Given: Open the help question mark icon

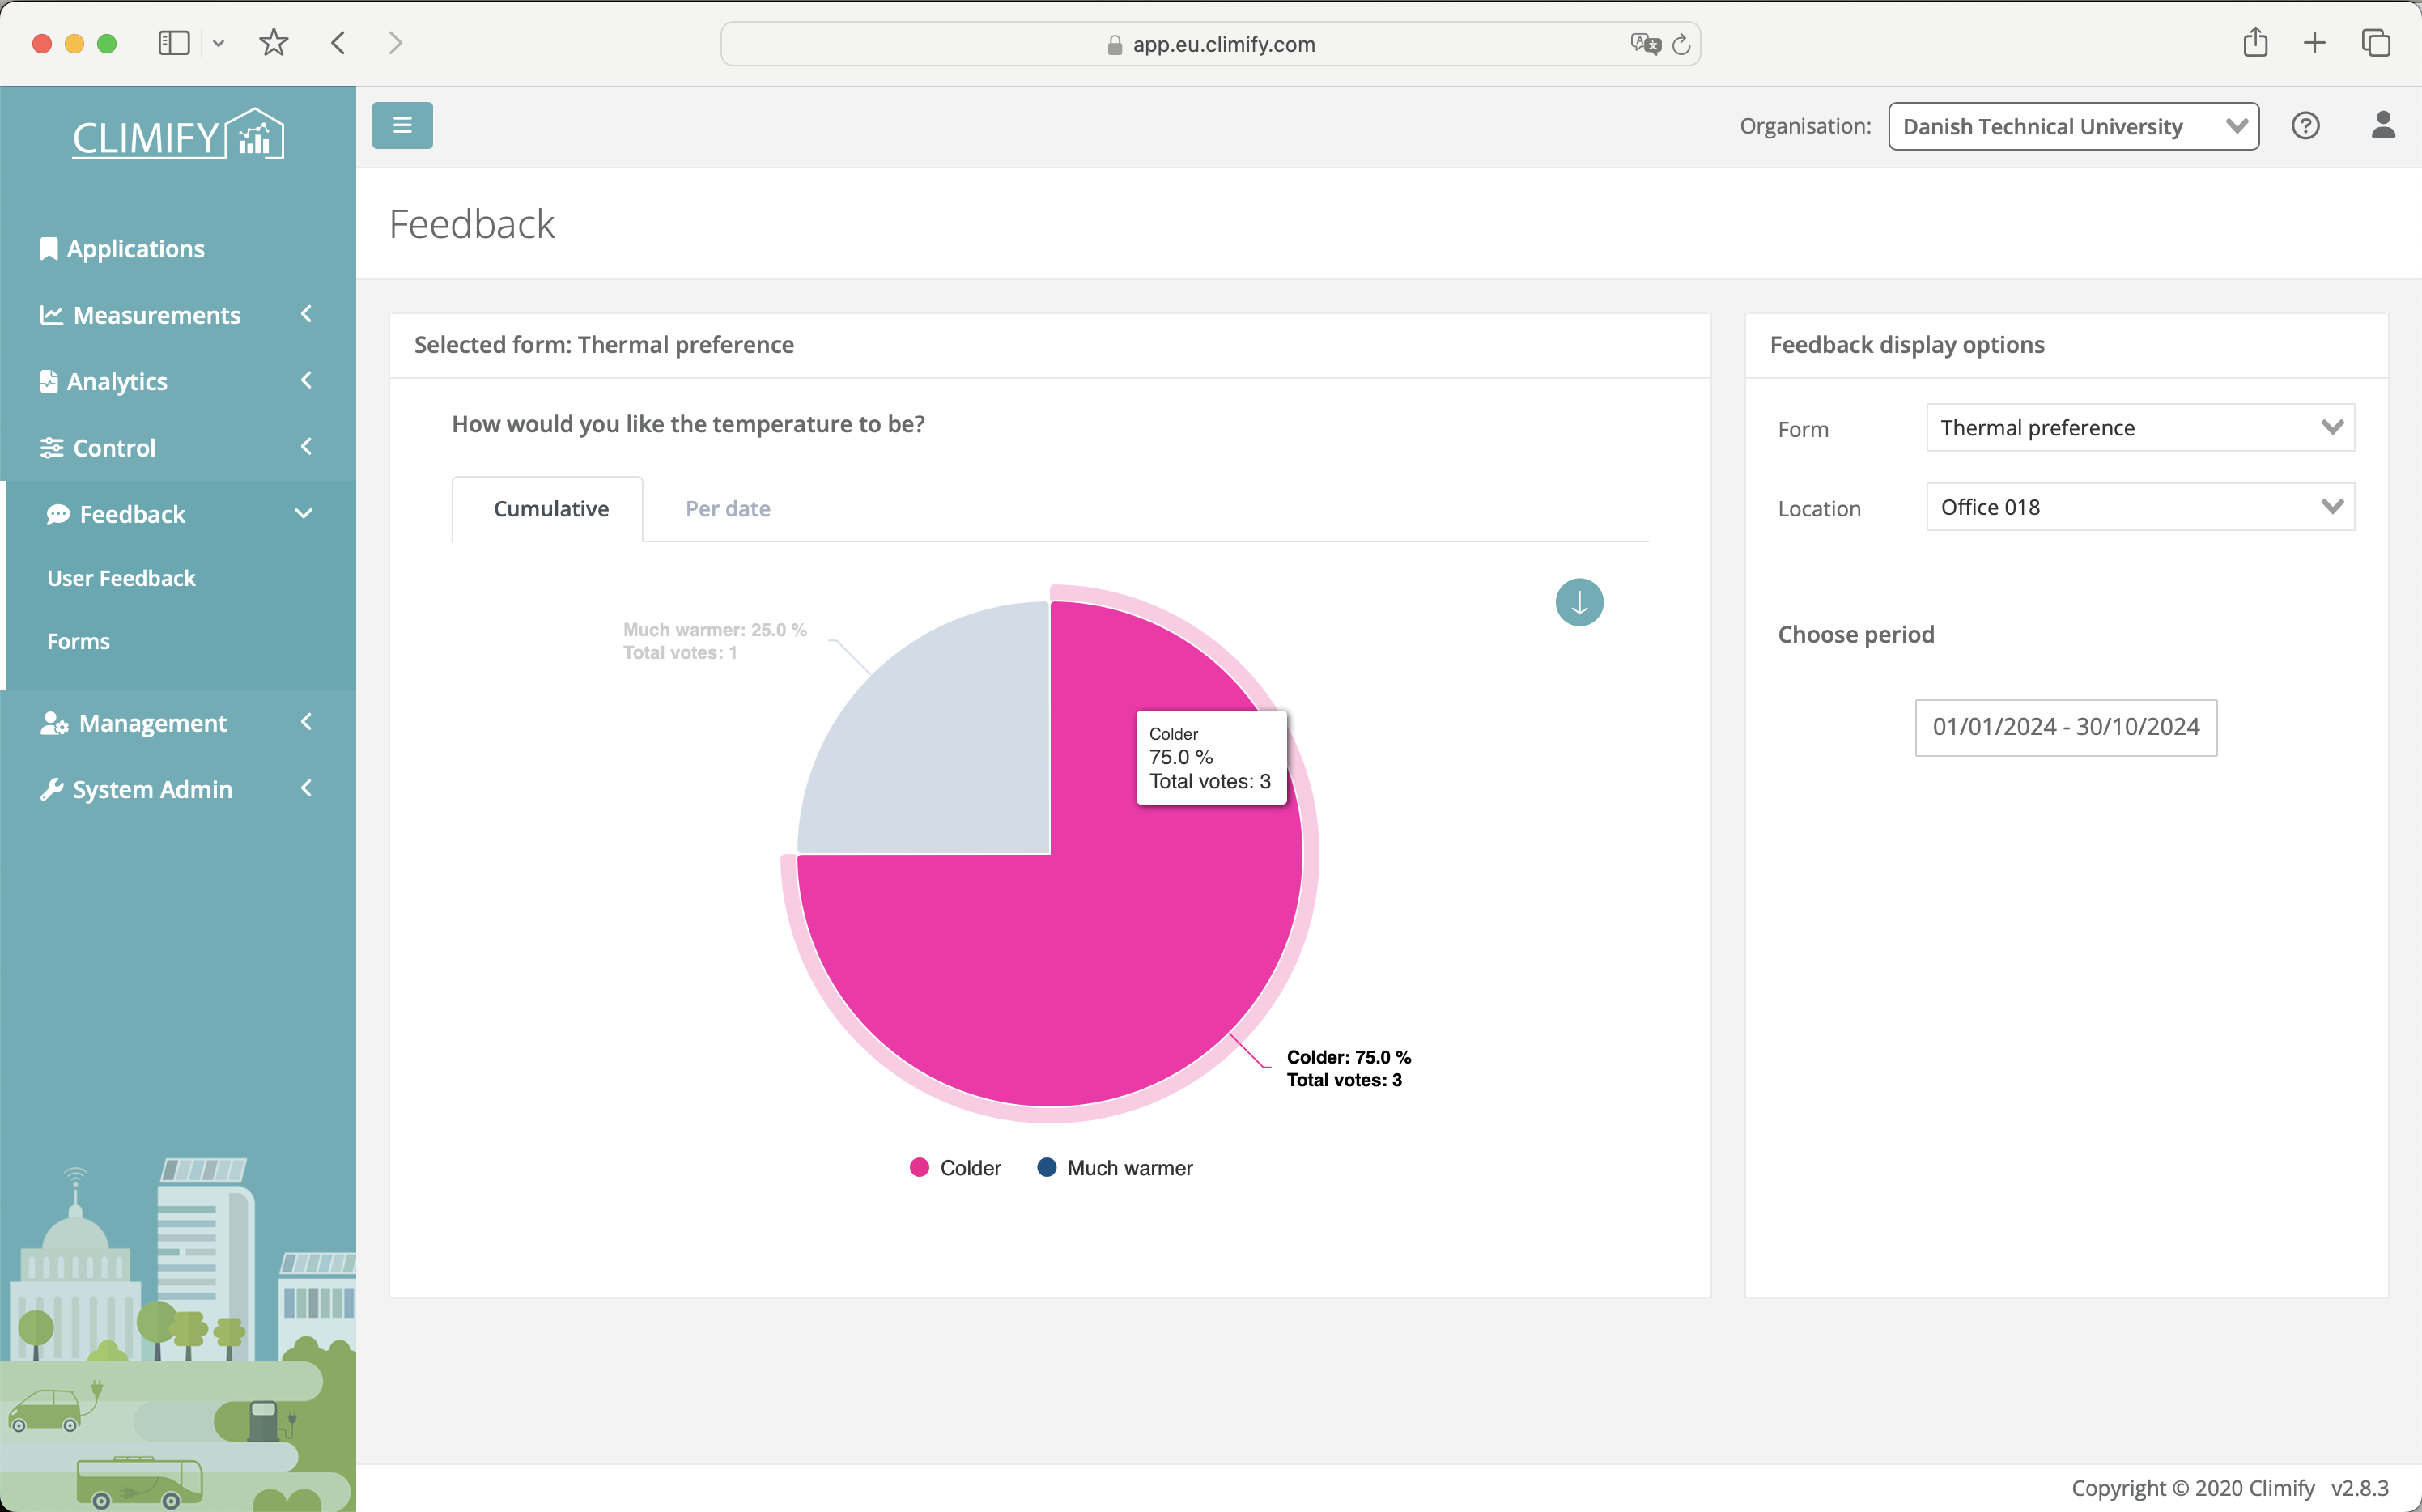Looking at the screenshot, I should (2305, 125).
